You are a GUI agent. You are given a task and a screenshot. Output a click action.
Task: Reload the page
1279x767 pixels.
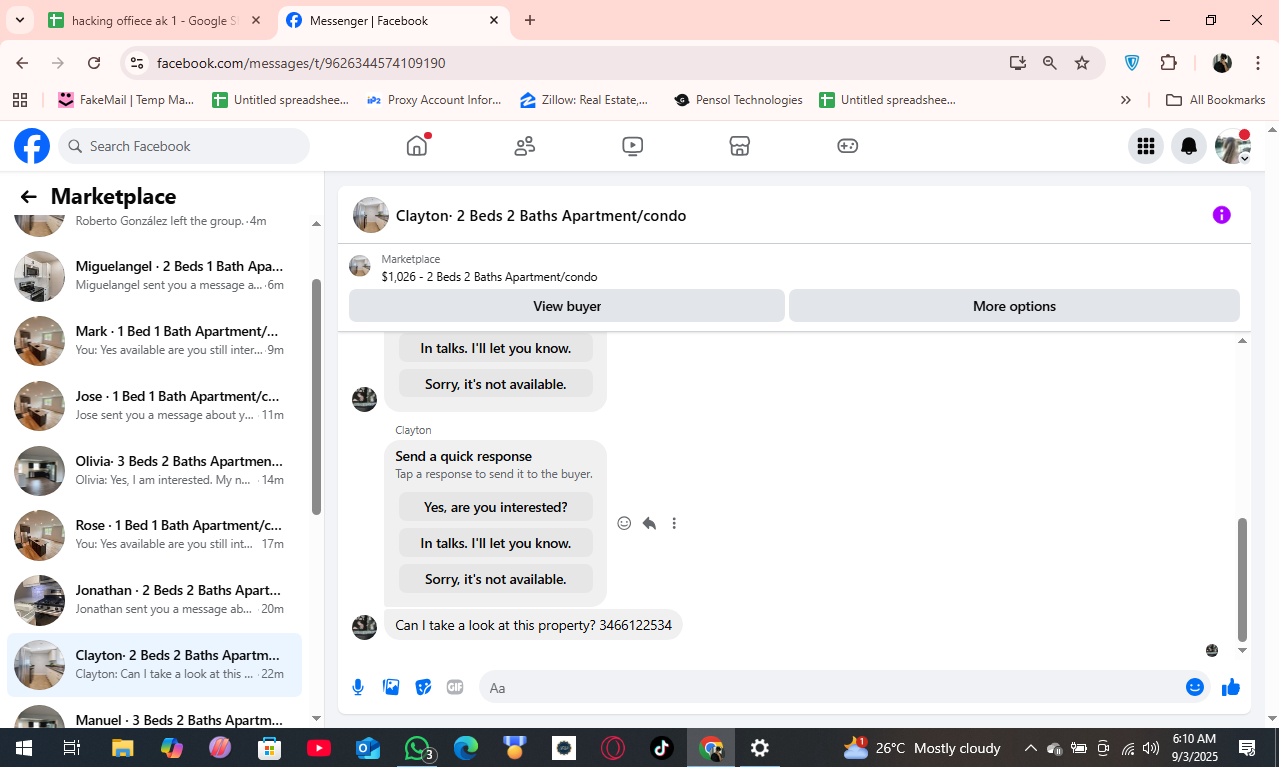(94, 63)
